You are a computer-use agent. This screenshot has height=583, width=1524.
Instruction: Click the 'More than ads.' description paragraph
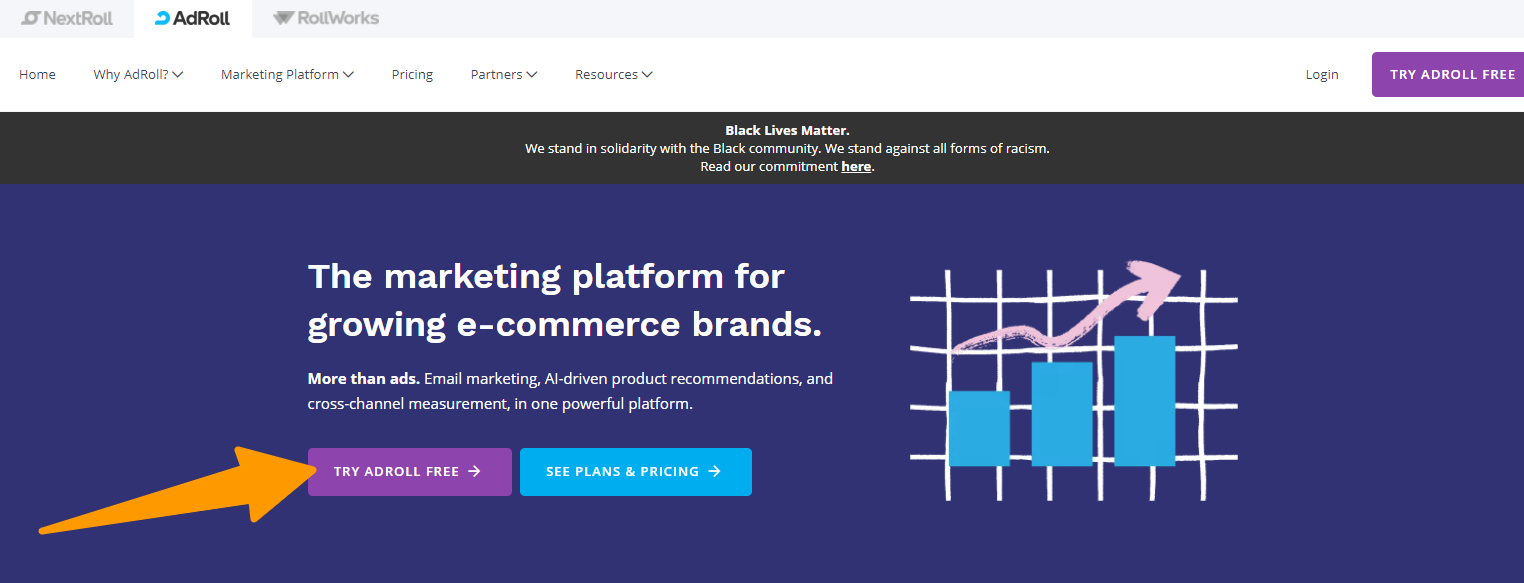point(570,392)
